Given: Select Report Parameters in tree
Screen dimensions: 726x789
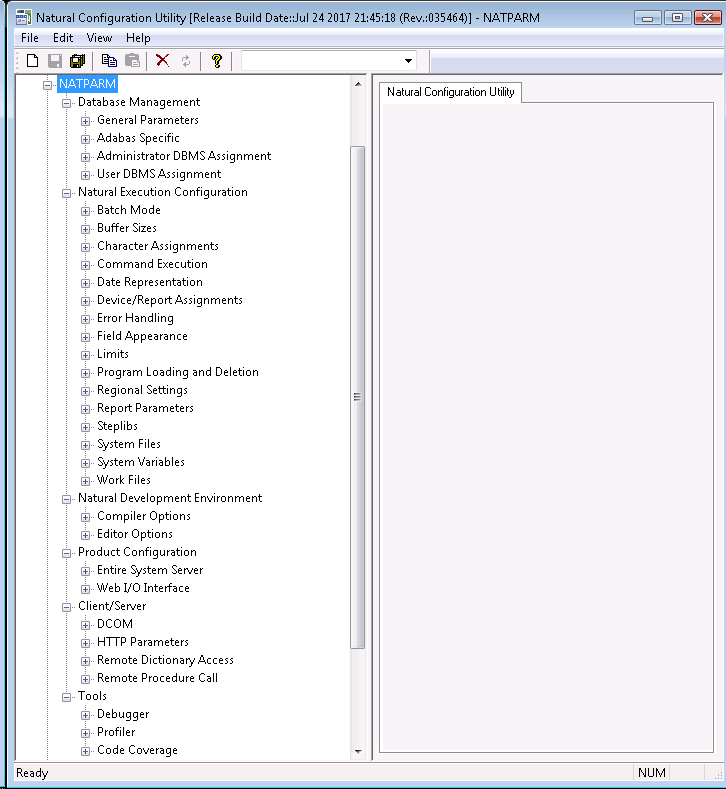Looking at the screenshot, I should tap(145, 408).
